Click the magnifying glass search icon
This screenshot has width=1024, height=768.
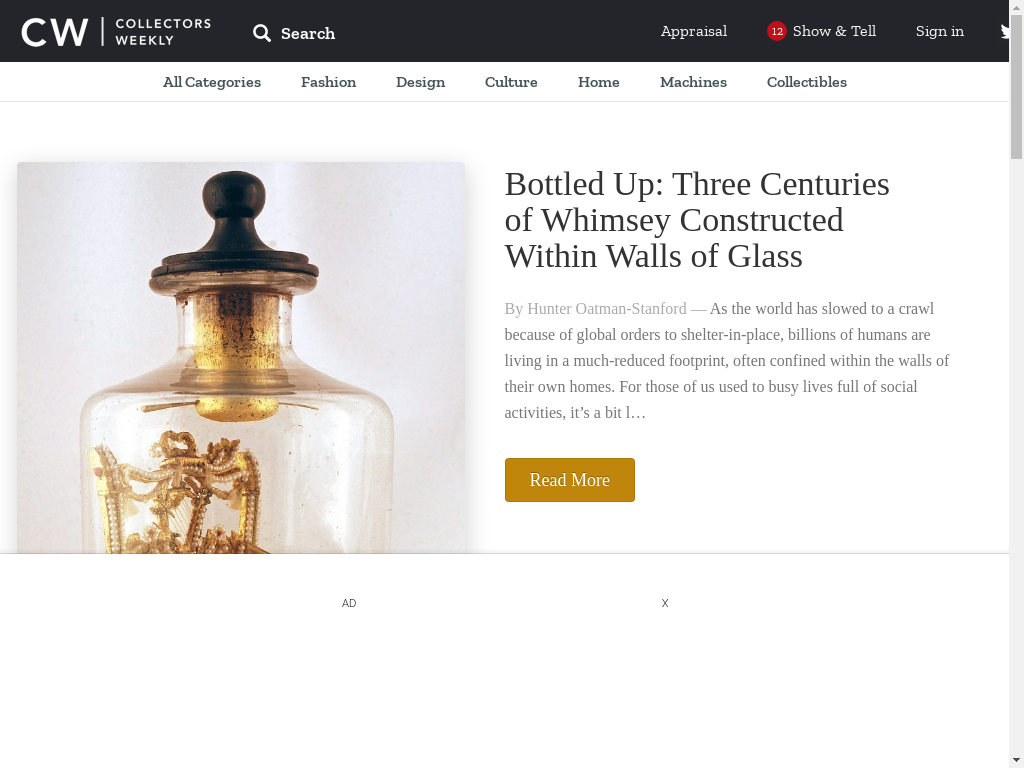coord(262,33)
